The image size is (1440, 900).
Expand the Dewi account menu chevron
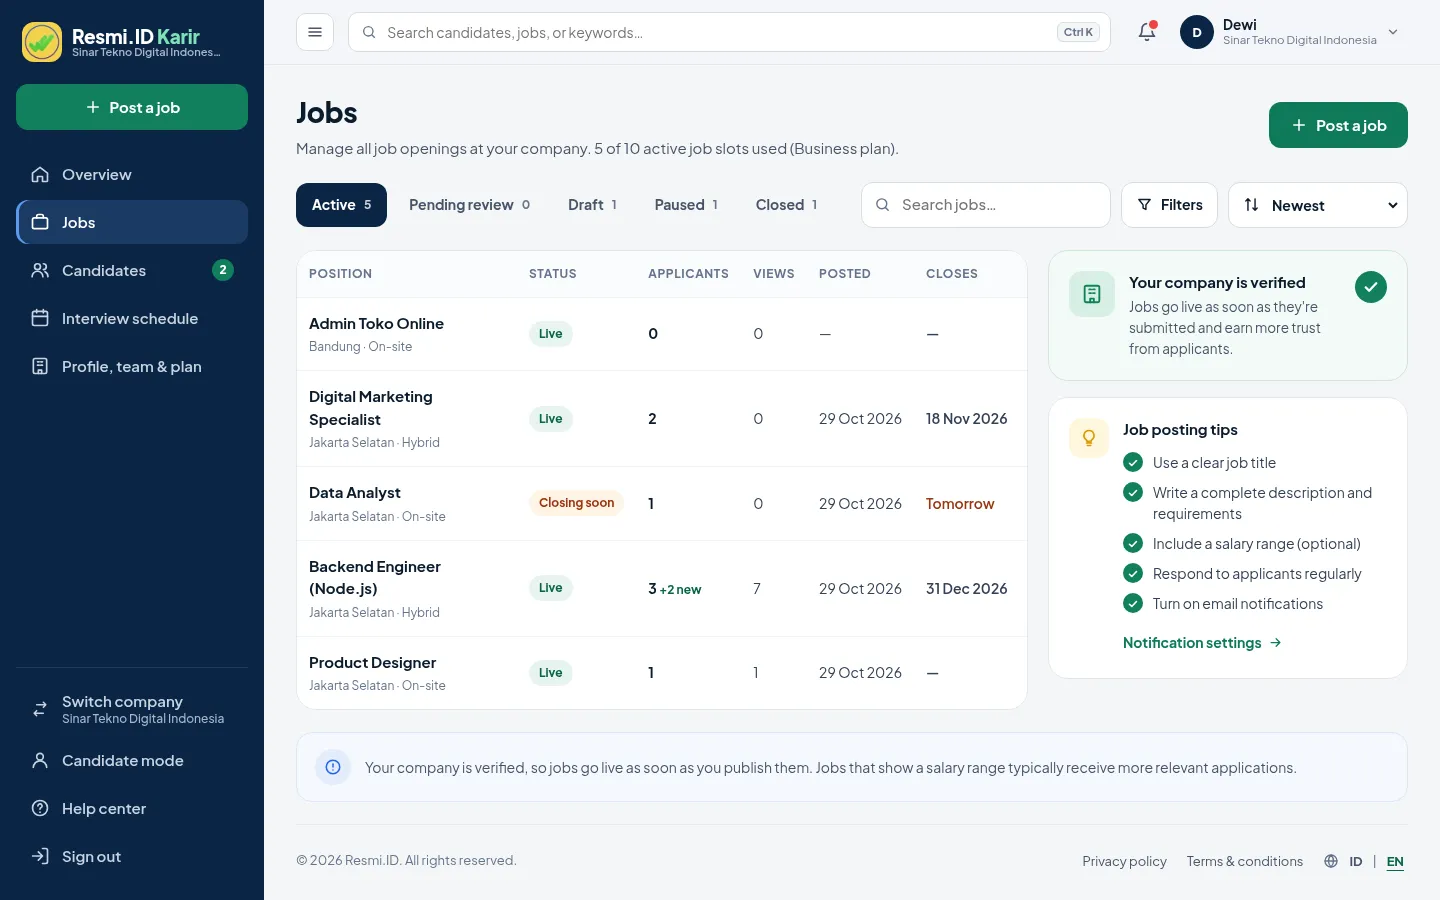(1393, 32)
